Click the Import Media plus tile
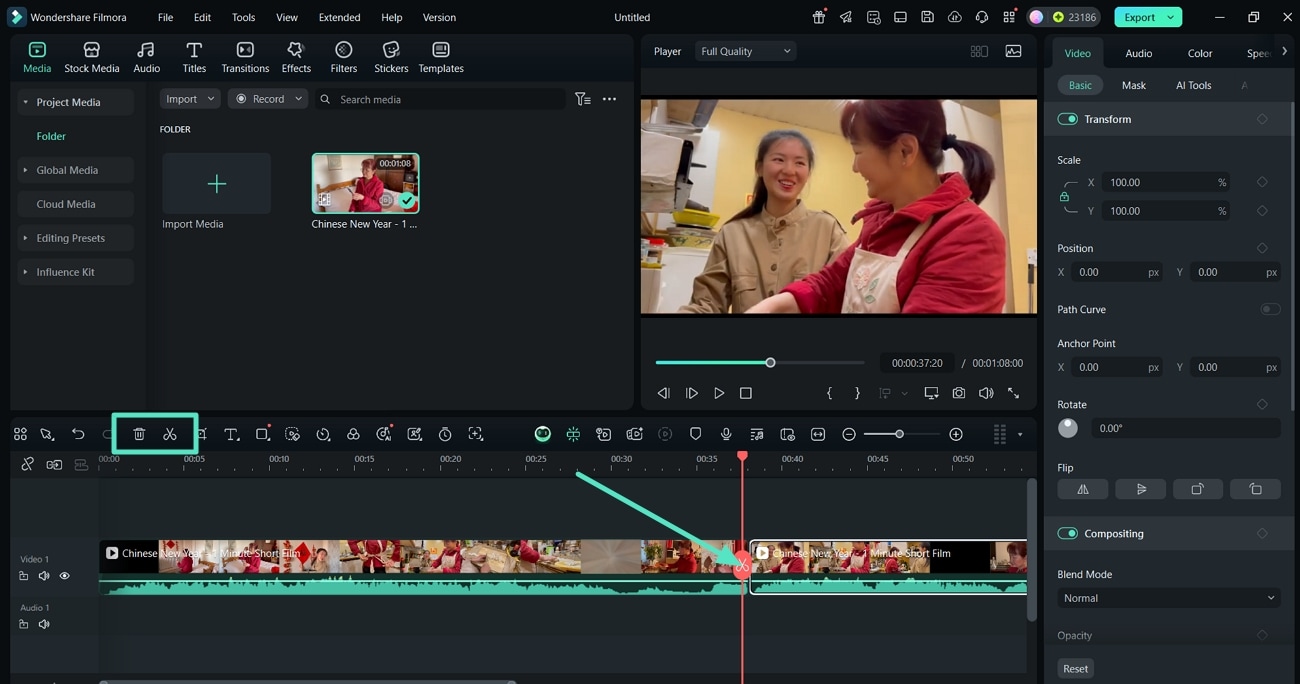Viewport: 1300px width, 684px height. click(217, 183)
